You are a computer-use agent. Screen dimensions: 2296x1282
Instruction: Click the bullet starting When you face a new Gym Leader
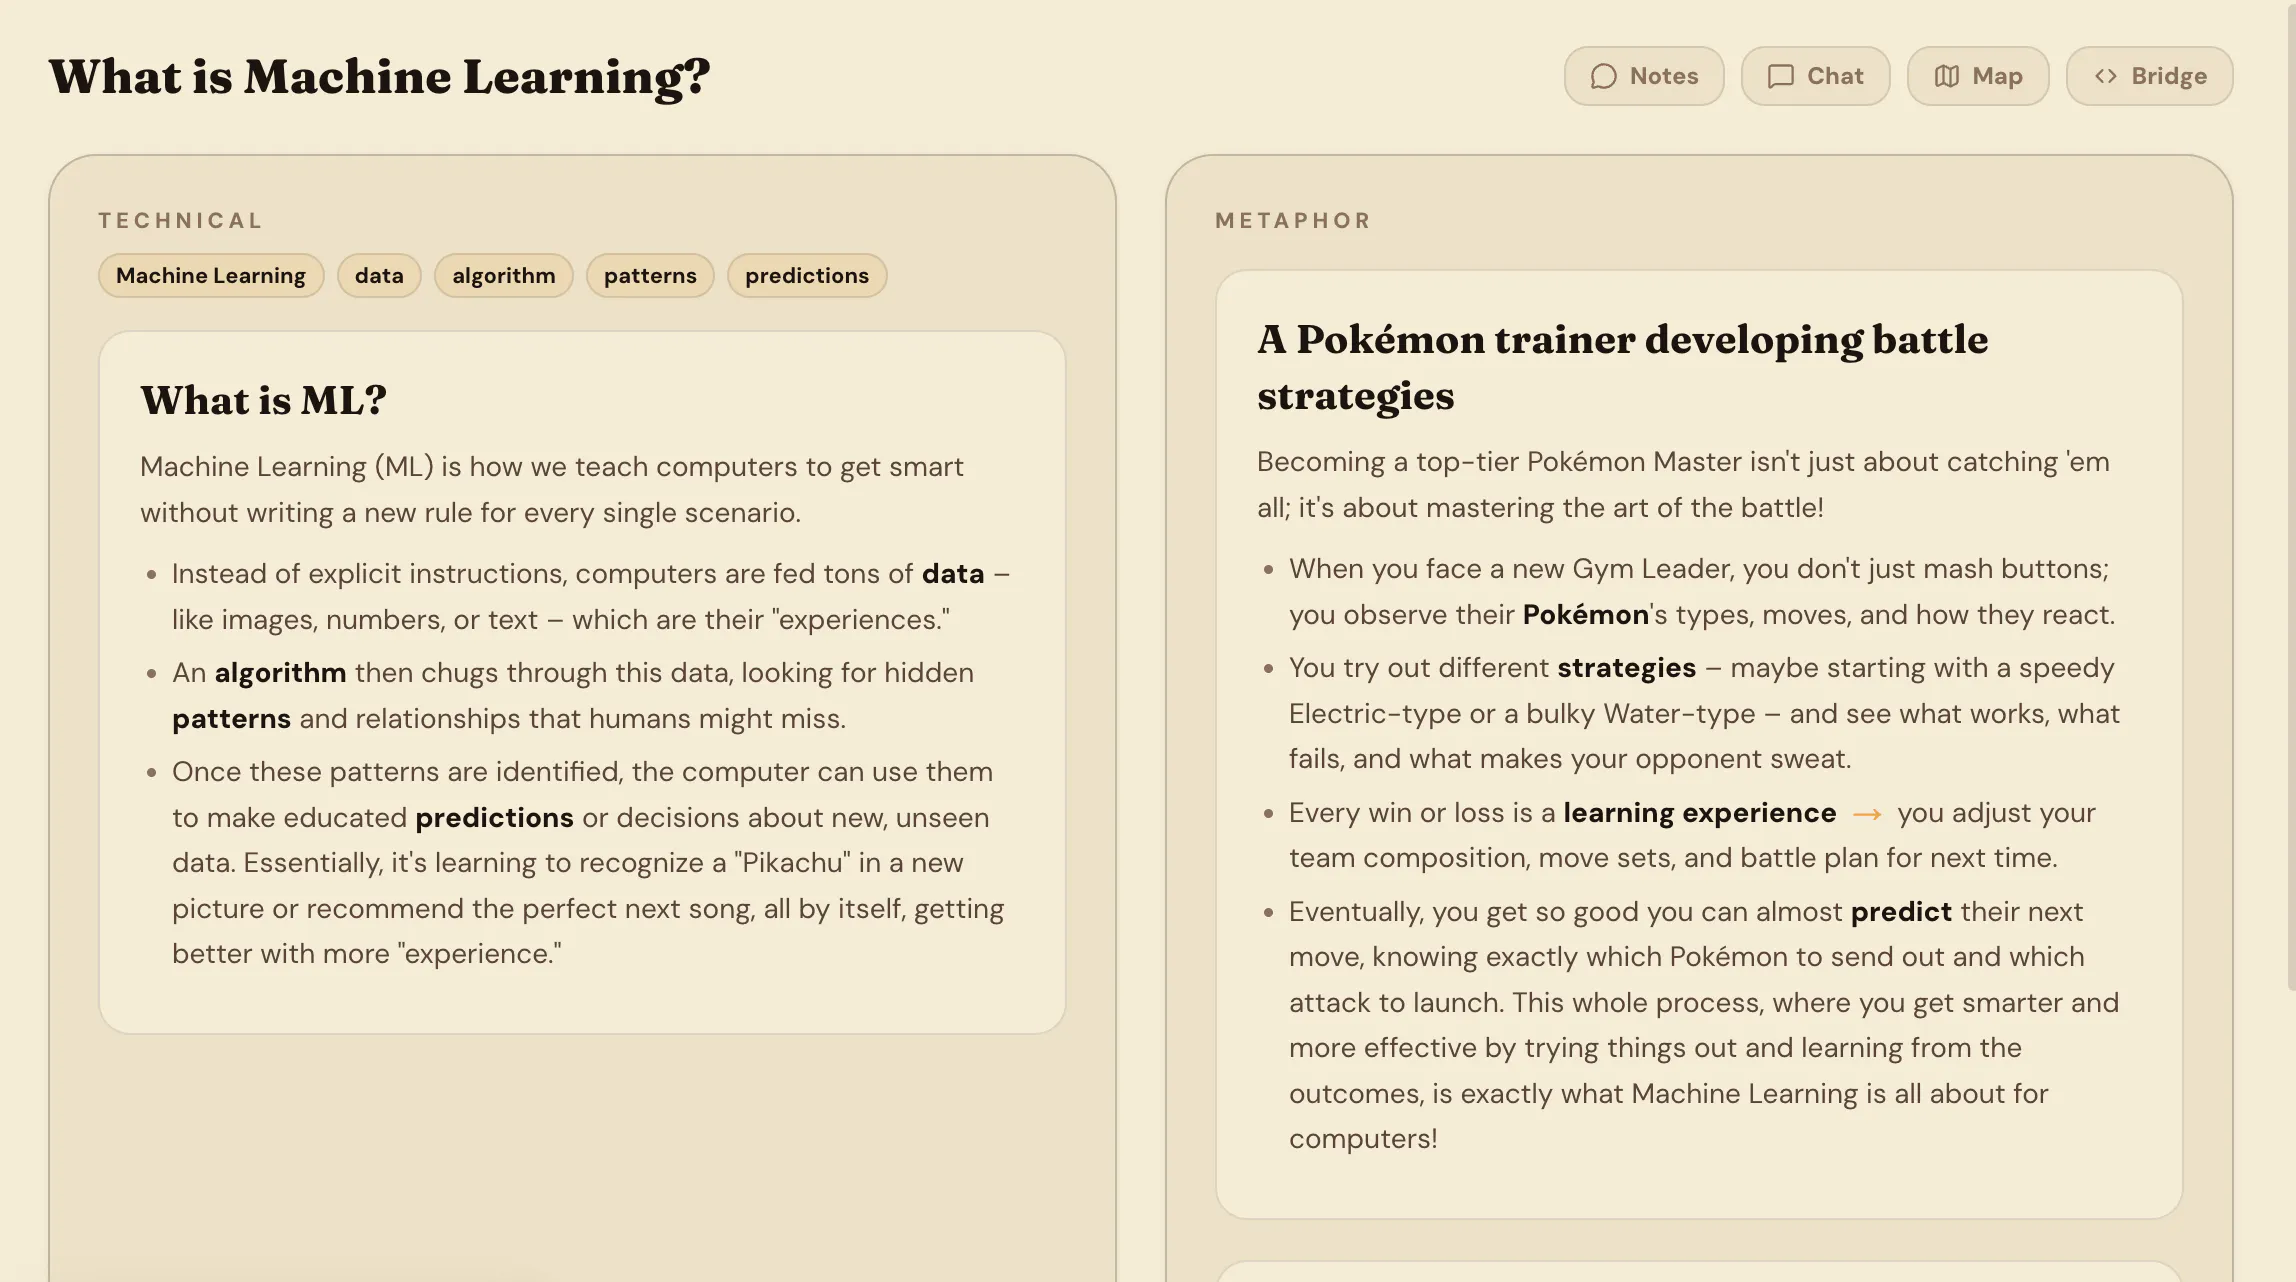coord(1702,592)
